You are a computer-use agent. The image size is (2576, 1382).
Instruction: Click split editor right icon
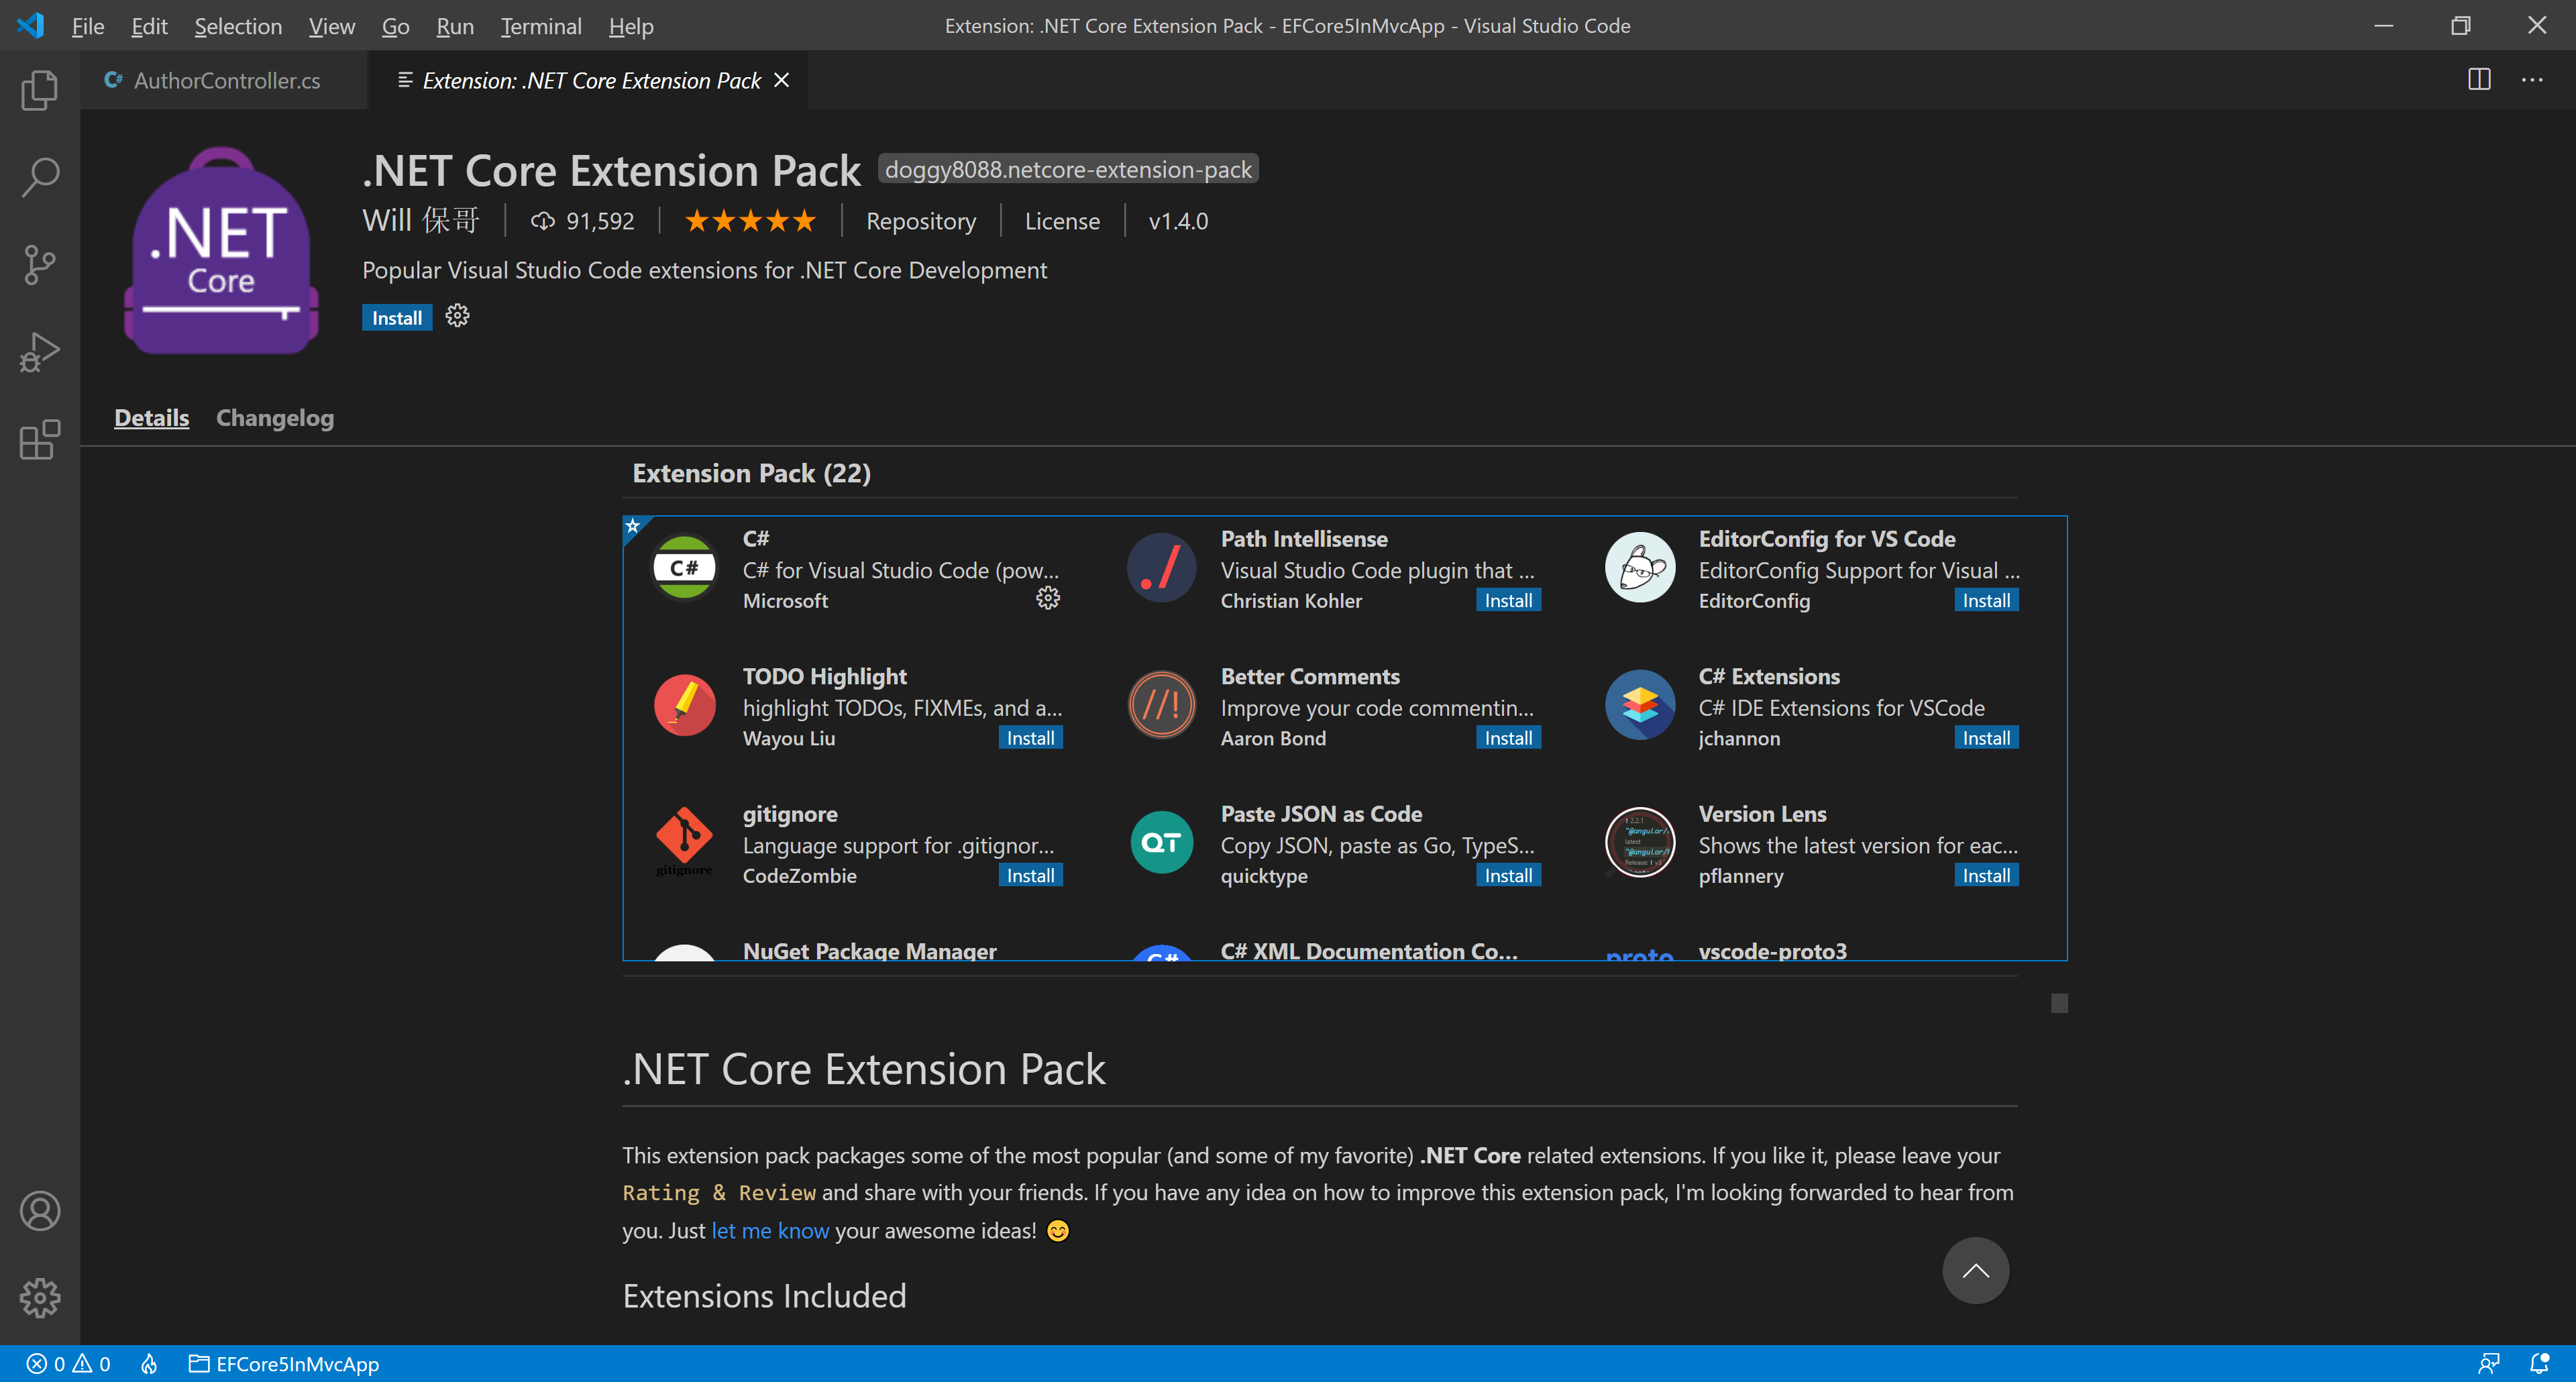2479,80
